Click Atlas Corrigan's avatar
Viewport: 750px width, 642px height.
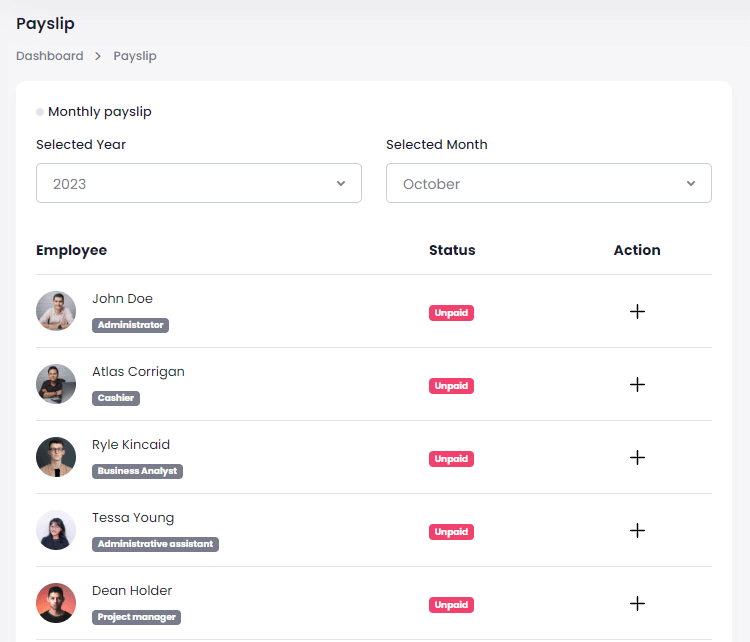click(x=56, y=384)
